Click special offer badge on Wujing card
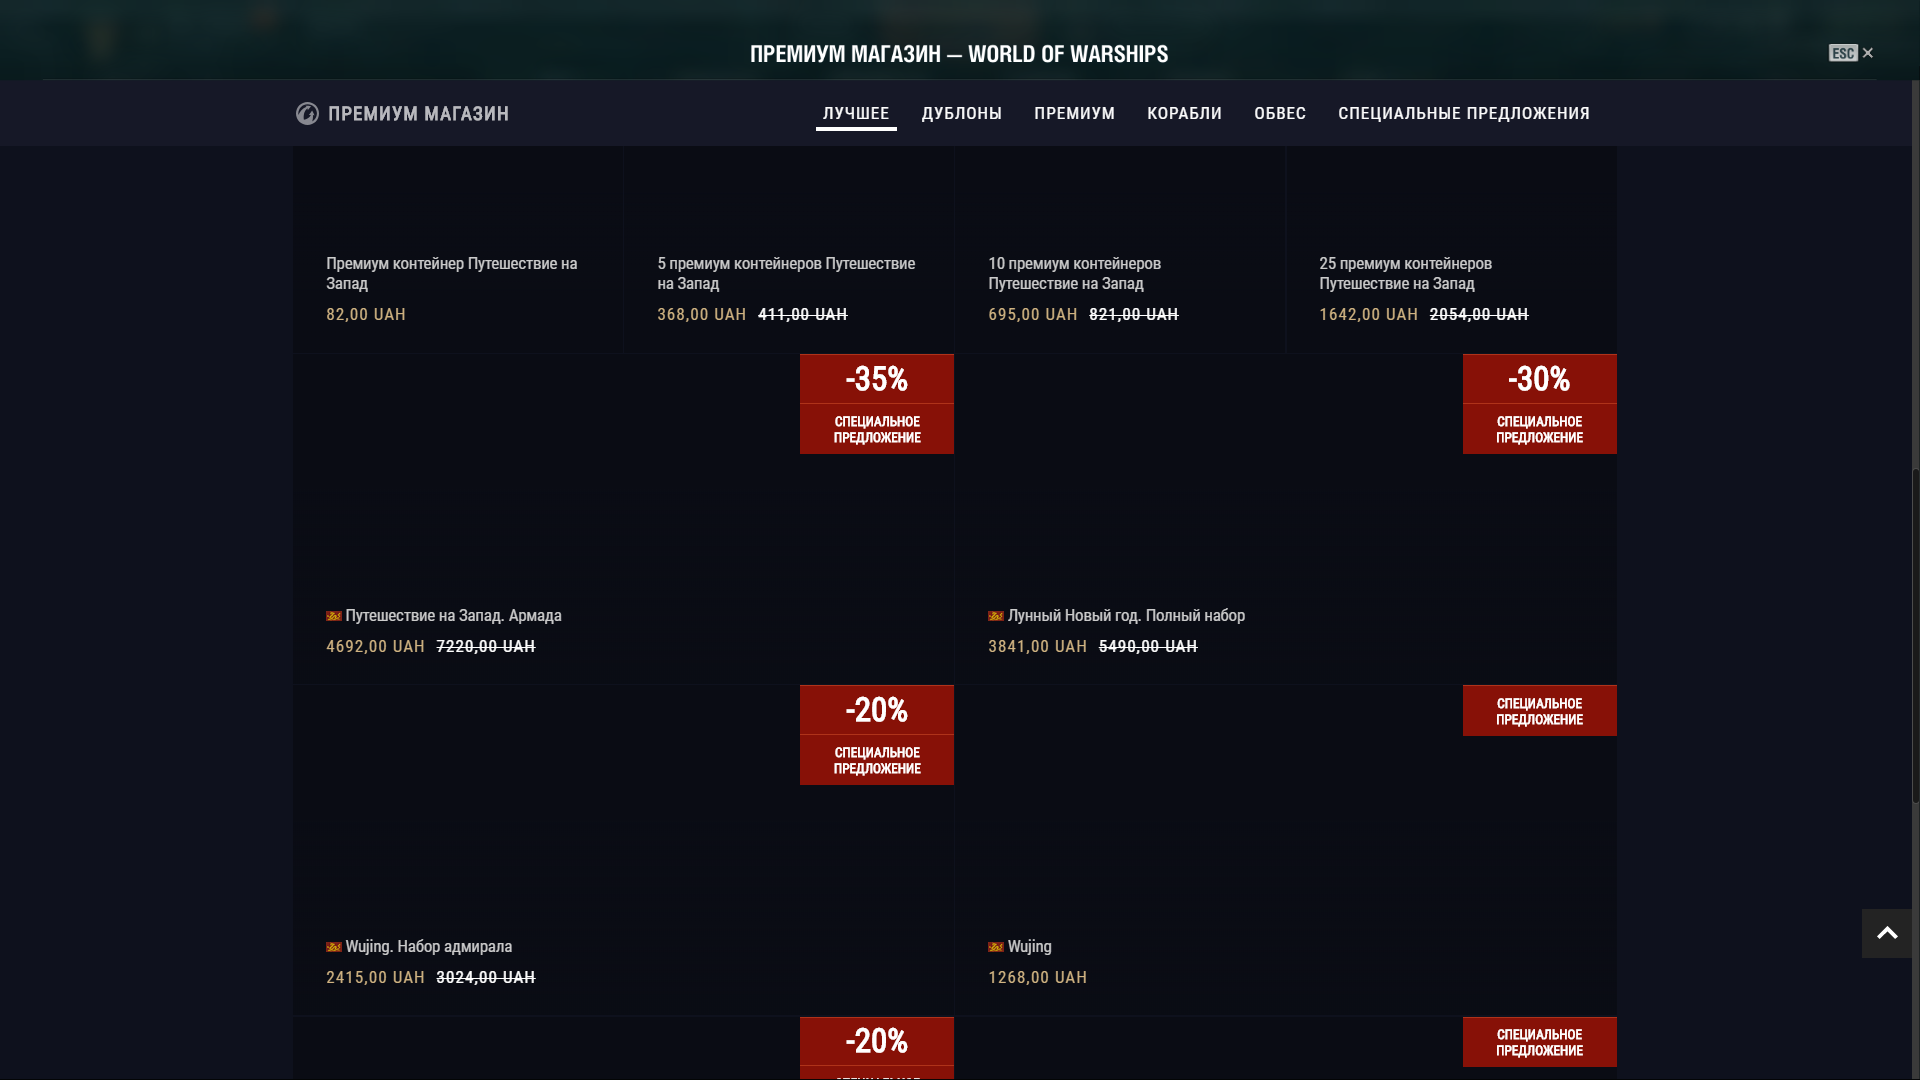 1540,711
